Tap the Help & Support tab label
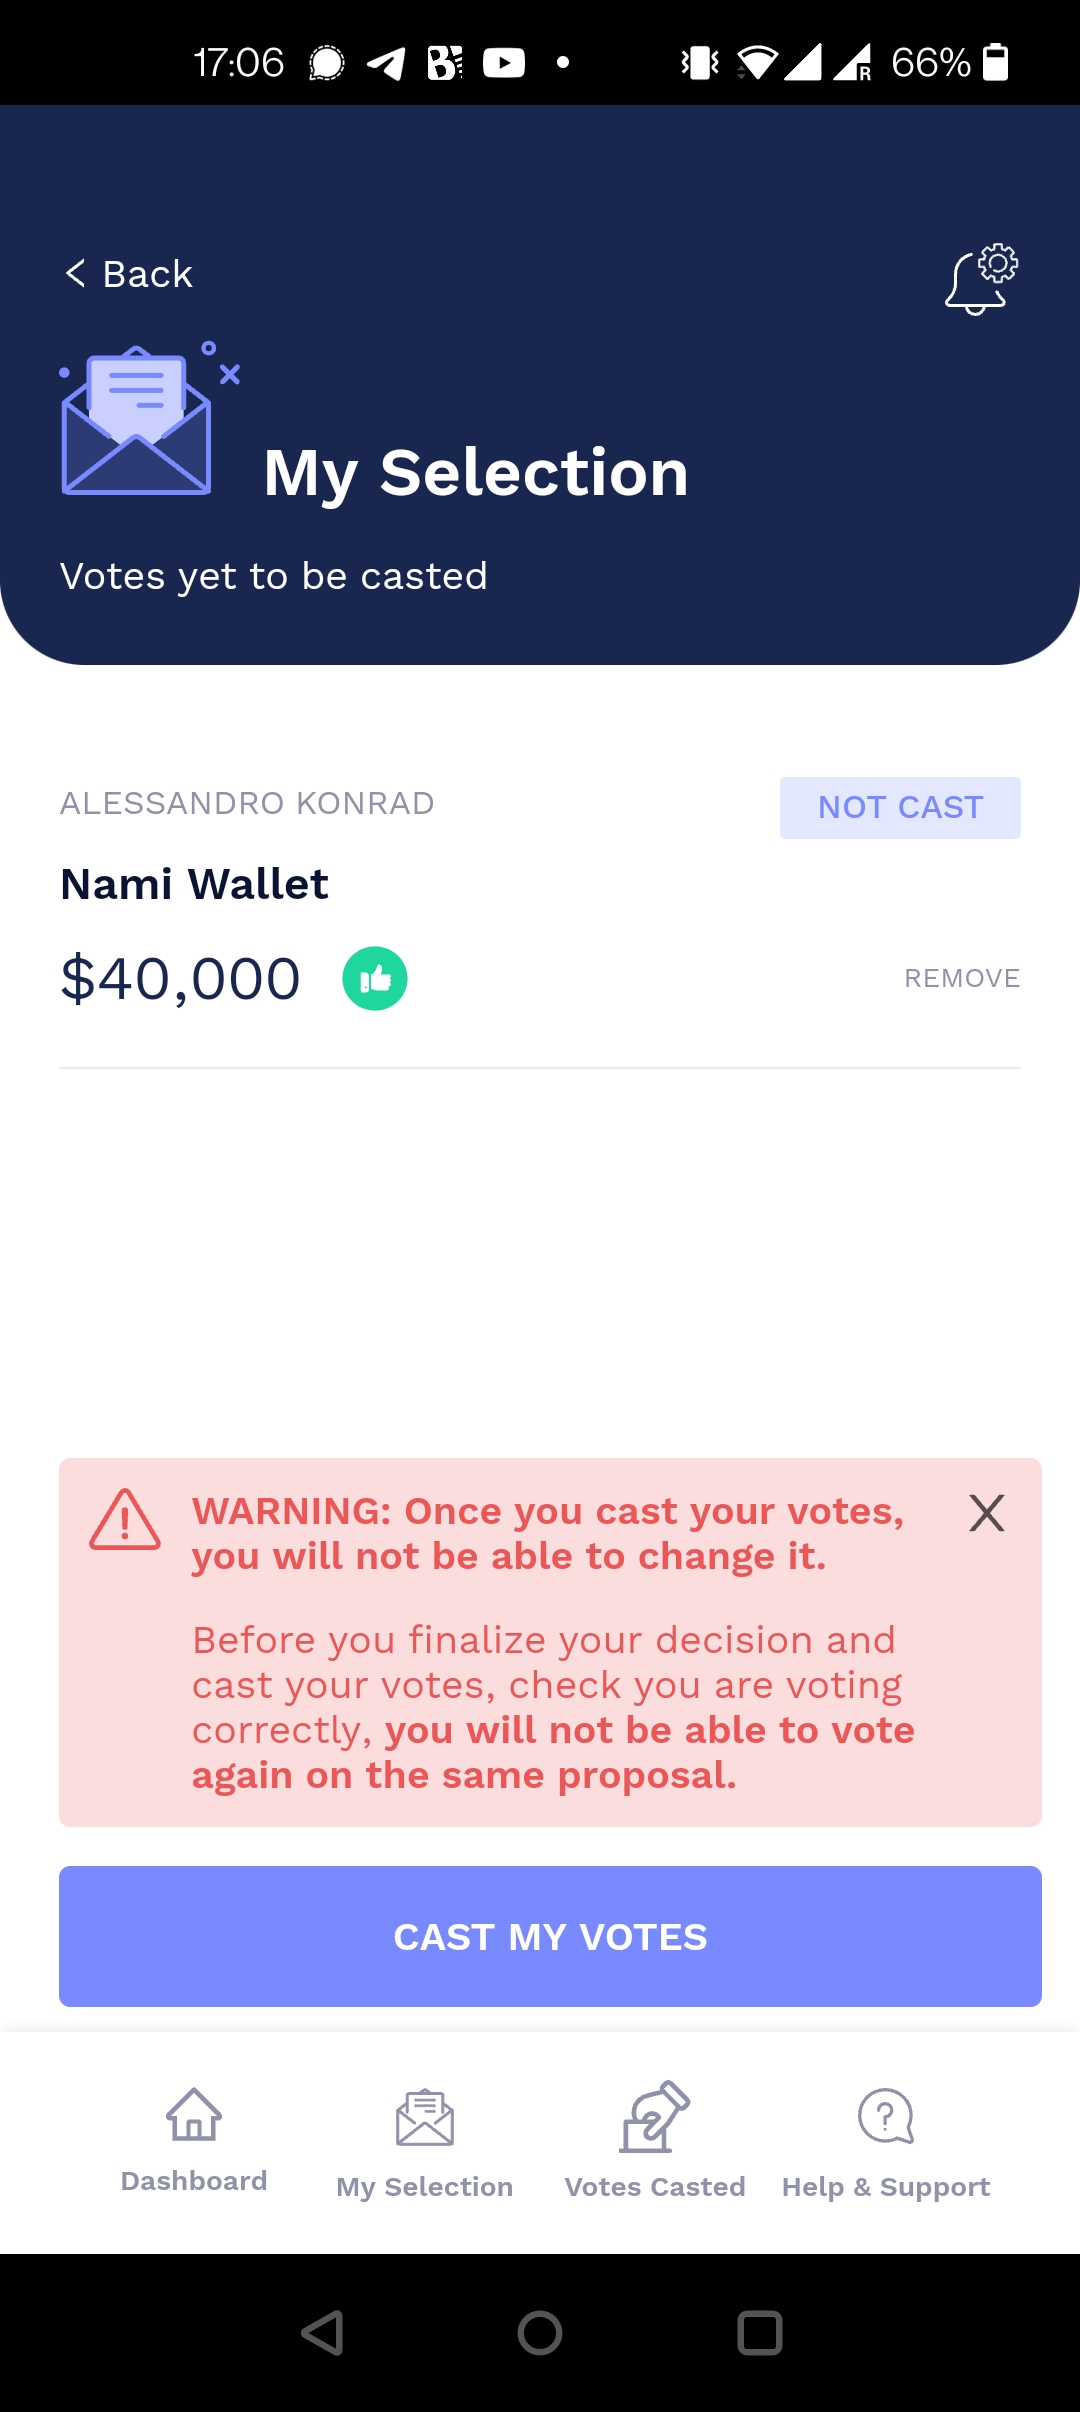 (x=886, y=2187)
